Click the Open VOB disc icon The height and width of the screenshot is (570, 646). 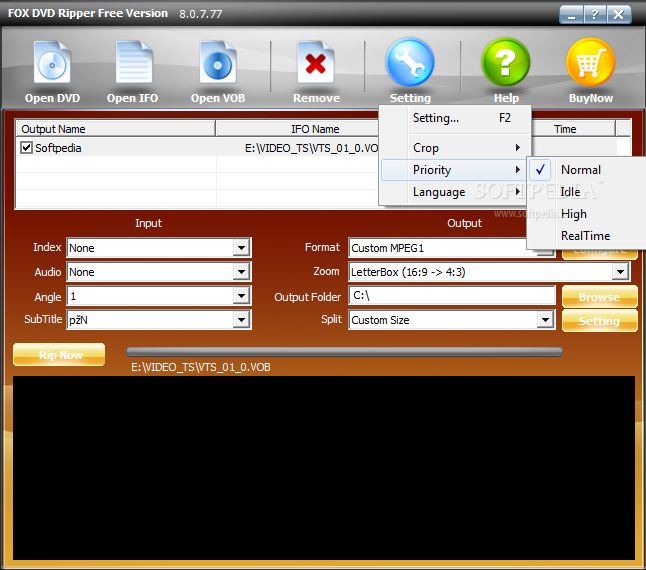pyautogui.click(x=218, y=63)
